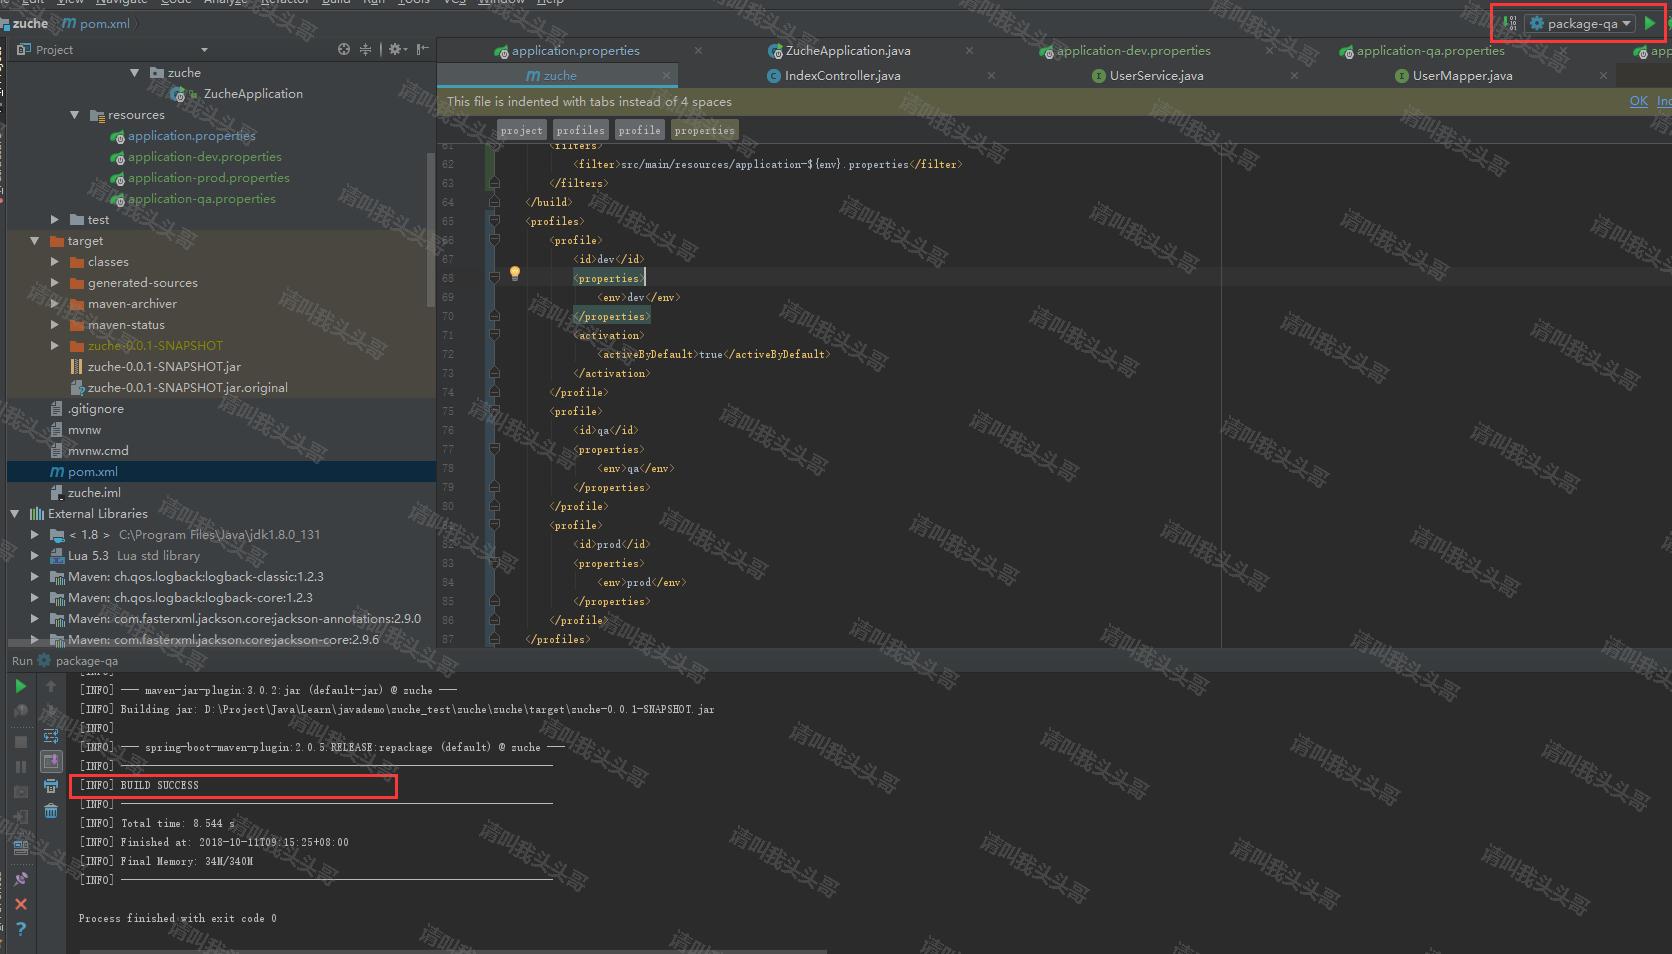
Task: Open the application-qa.properties editor tab
Action: tap(1430, 50)
